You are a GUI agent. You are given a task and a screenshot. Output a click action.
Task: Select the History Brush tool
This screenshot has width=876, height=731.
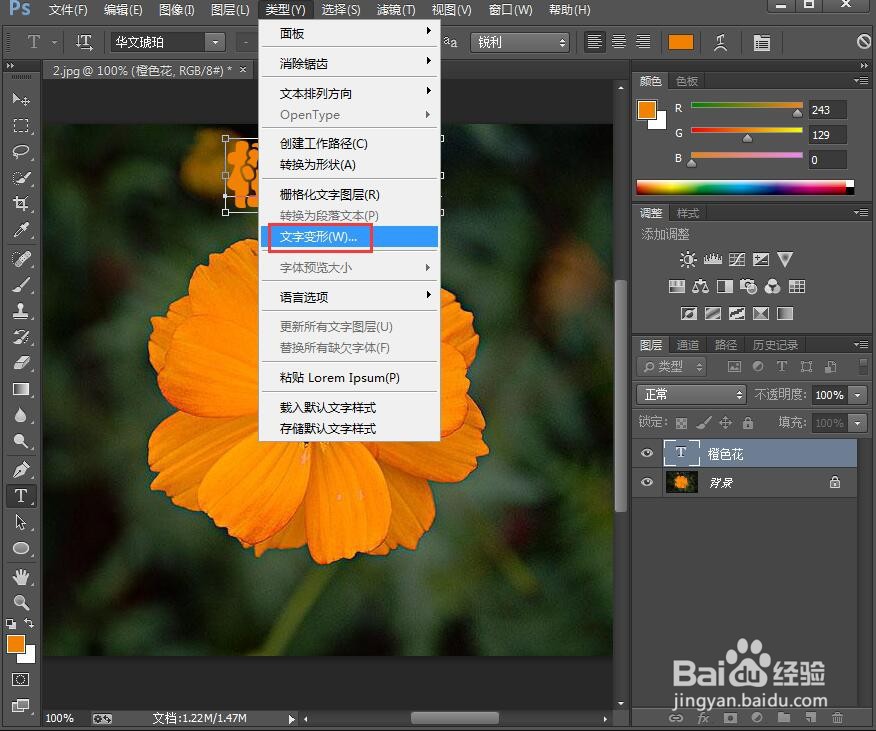coord(21,337)
